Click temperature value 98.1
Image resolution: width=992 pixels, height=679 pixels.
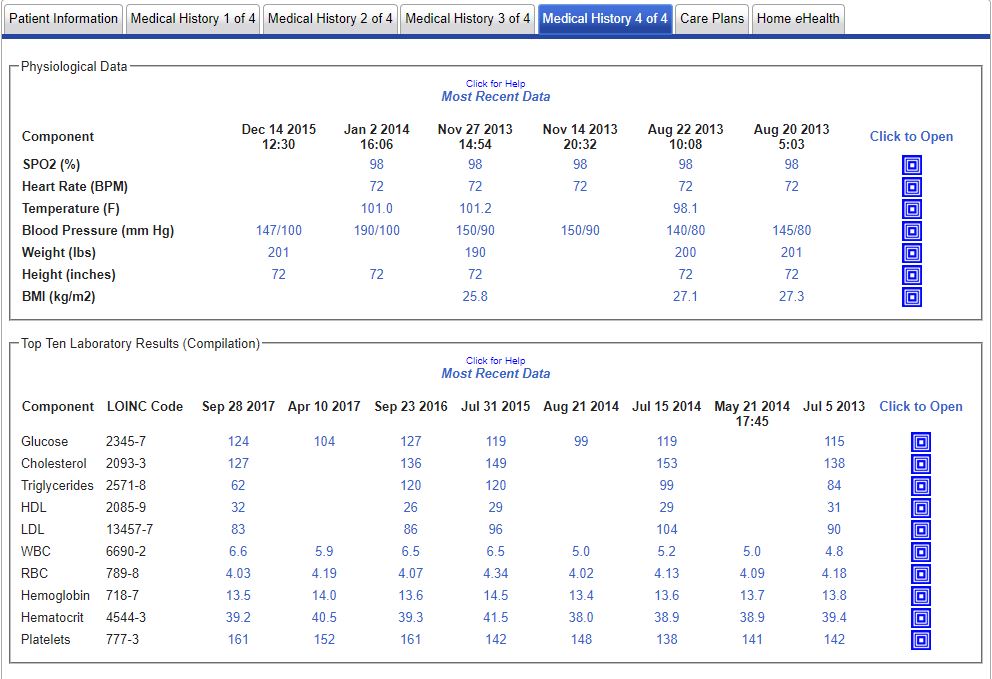[x=685, y=208]
